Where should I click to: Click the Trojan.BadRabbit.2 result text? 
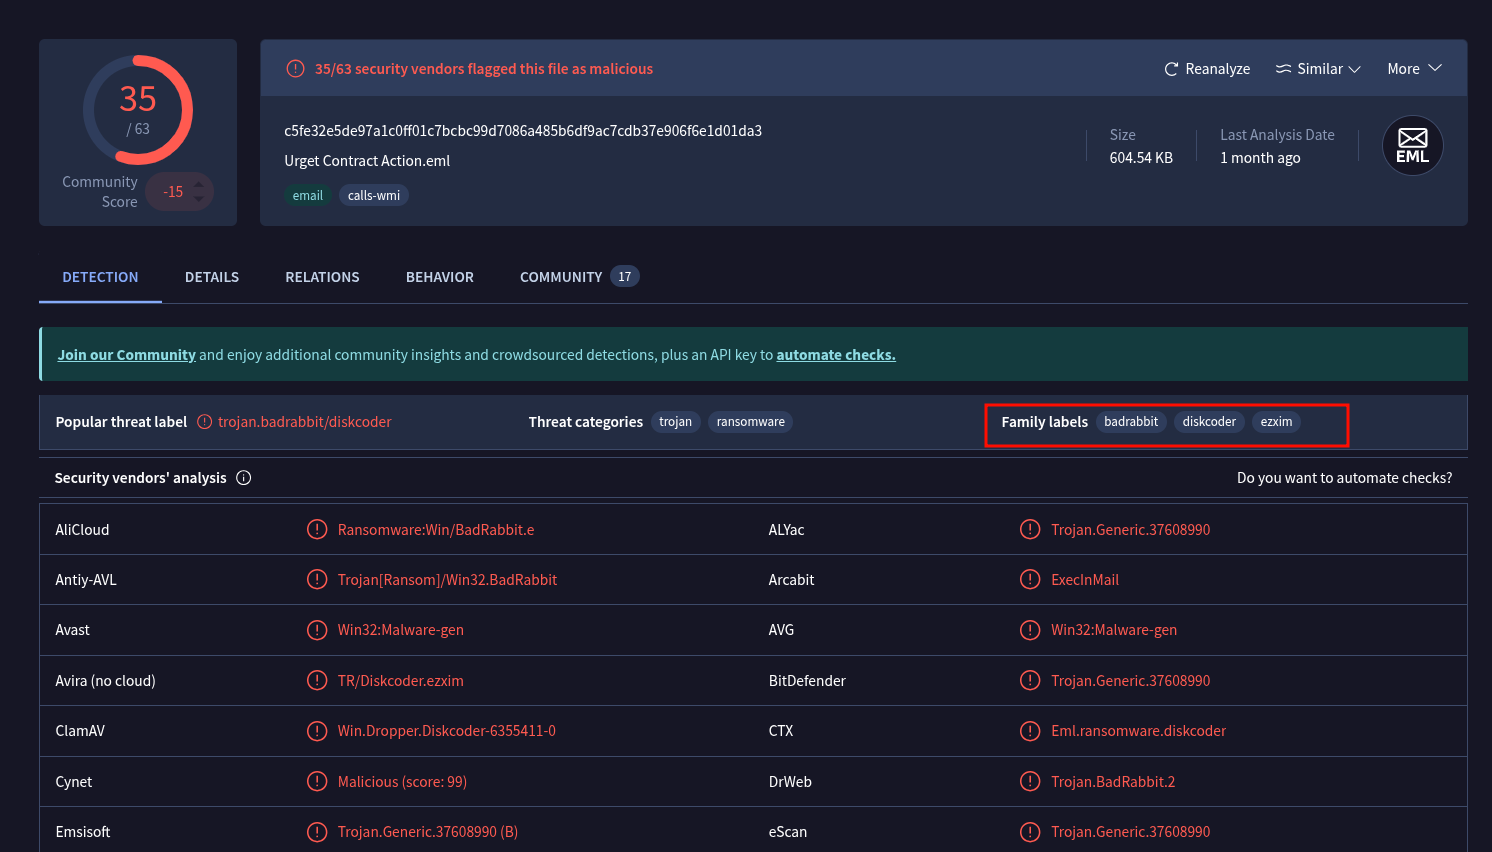click(x=1113, y=782)
